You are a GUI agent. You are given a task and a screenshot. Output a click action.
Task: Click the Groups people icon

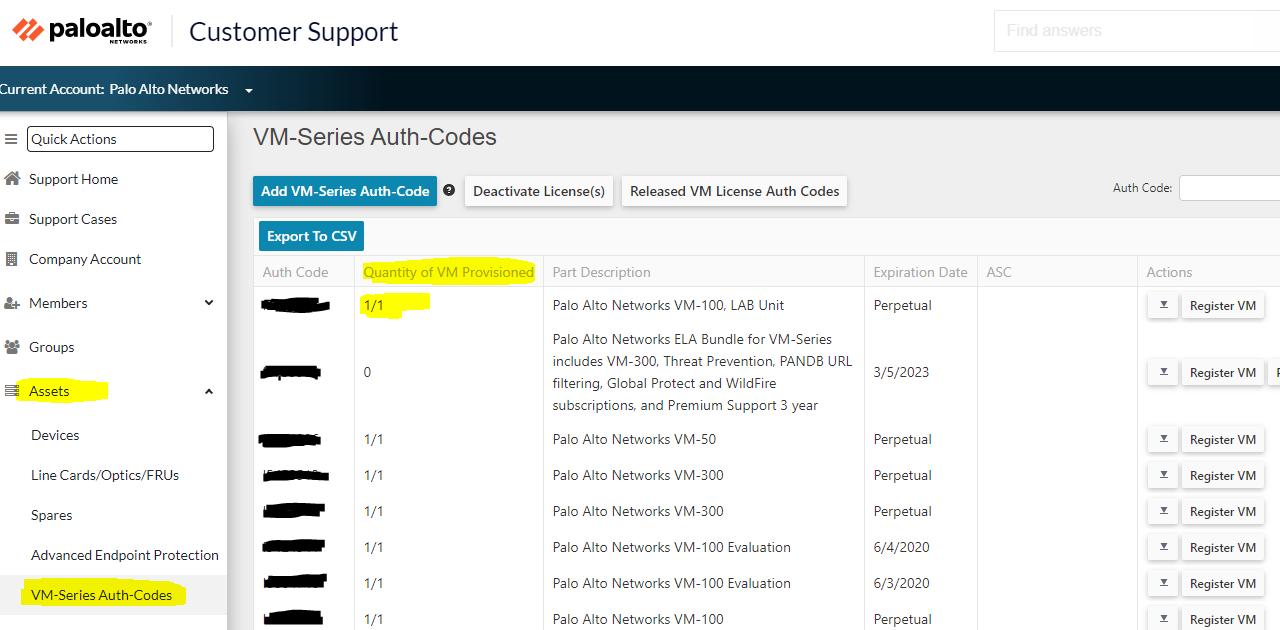[12, 347]
